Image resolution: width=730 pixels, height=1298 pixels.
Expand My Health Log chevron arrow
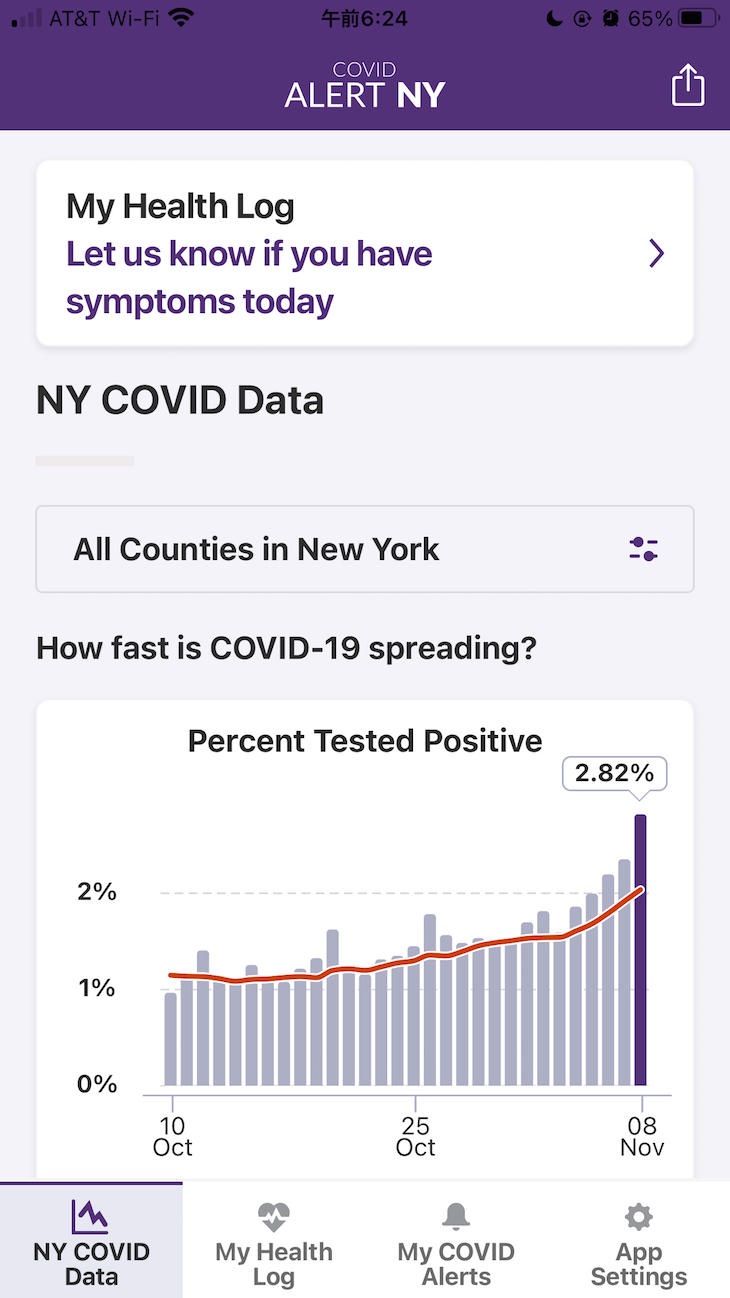click(x=656, y=254)
